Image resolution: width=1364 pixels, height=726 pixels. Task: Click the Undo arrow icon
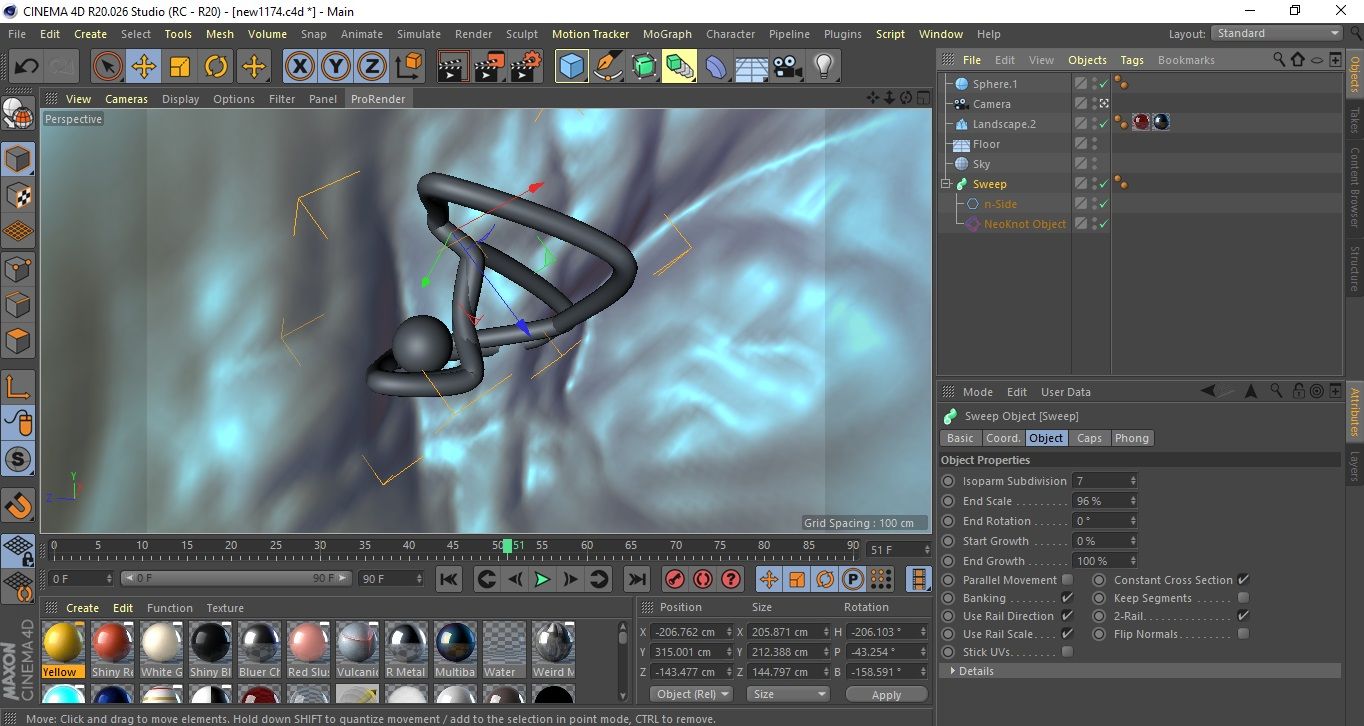tap(27, 67)
